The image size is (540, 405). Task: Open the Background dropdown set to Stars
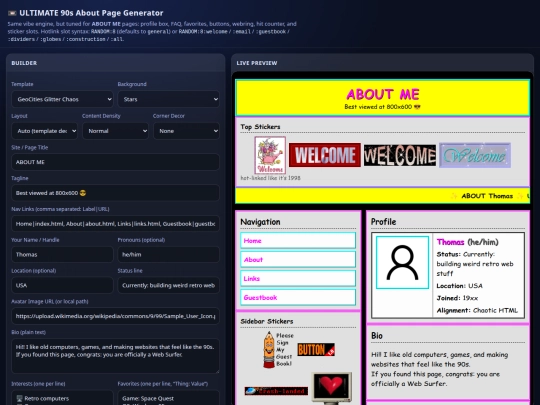(x=168, y=99)
